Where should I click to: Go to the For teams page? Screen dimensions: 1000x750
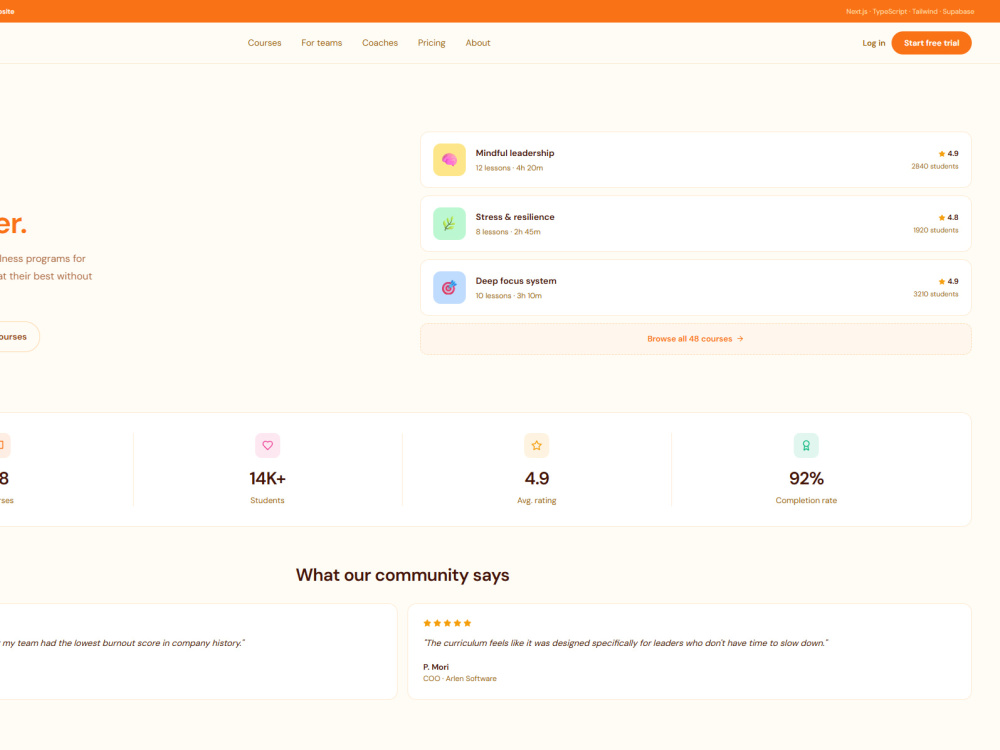click(321, 43)
